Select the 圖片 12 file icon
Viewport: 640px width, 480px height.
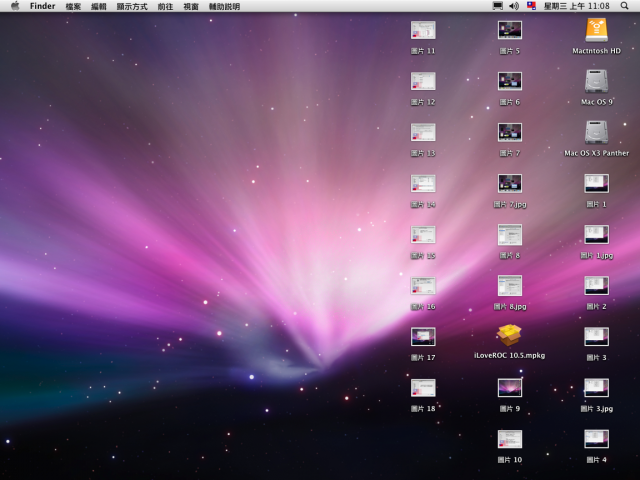point(423,81)
